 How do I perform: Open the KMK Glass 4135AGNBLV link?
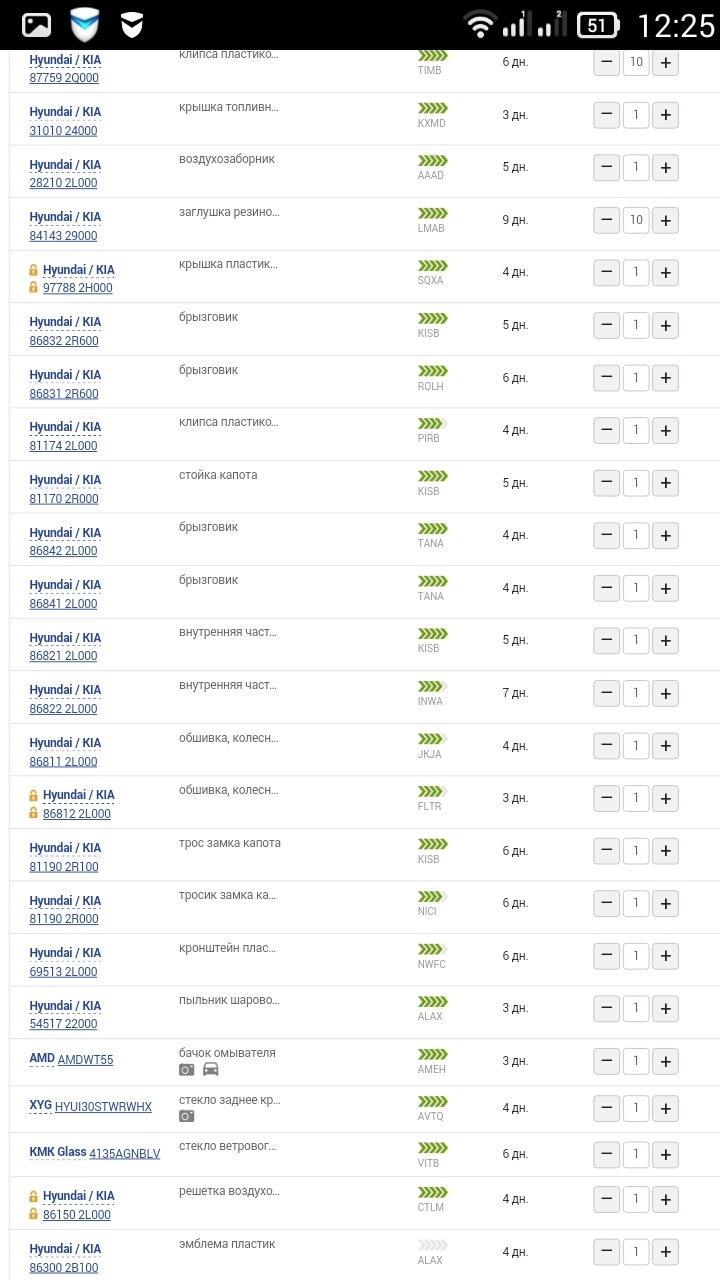124,1153
